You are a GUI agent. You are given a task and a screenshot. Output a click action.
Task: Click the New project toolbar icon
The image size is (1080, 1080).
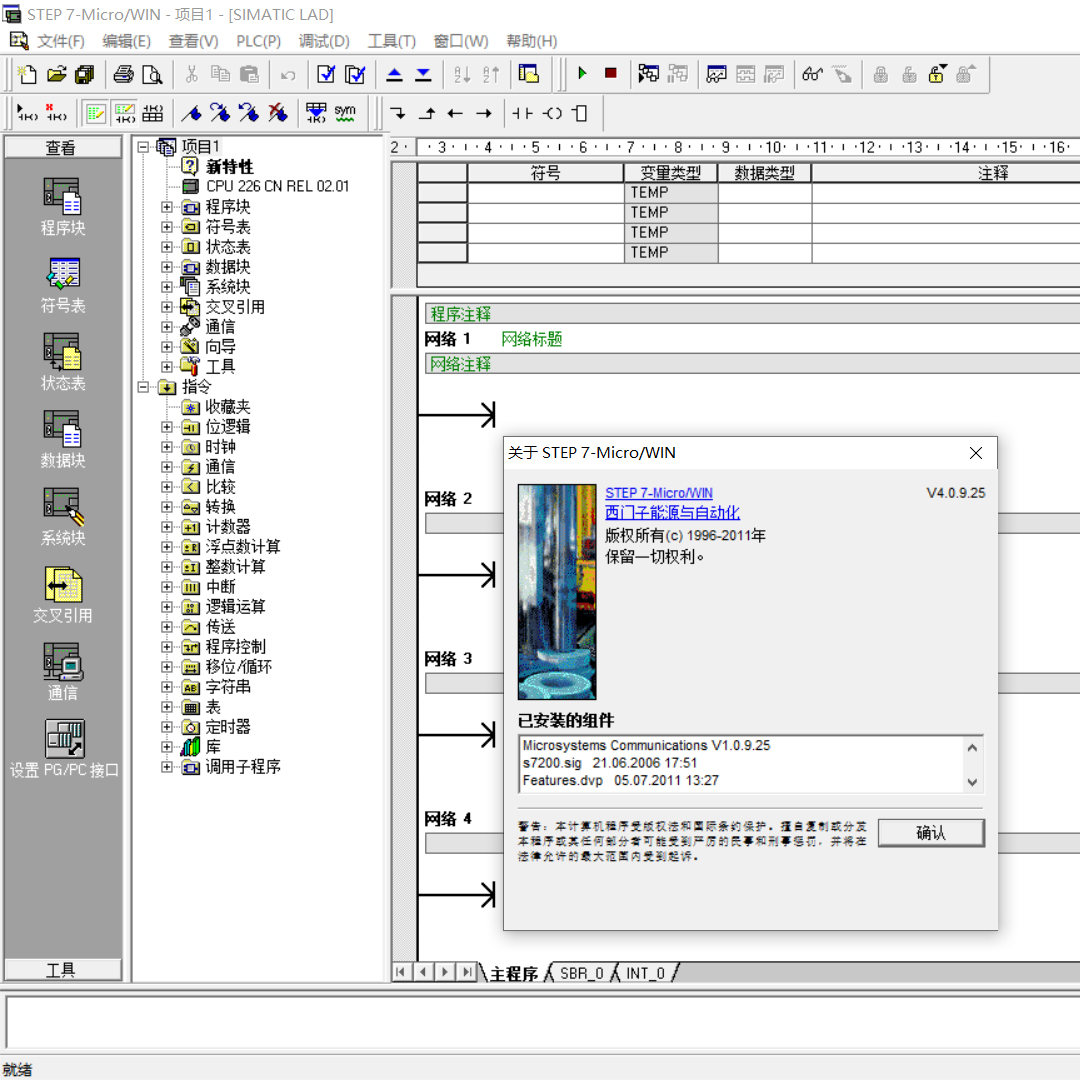coord(28,74)
